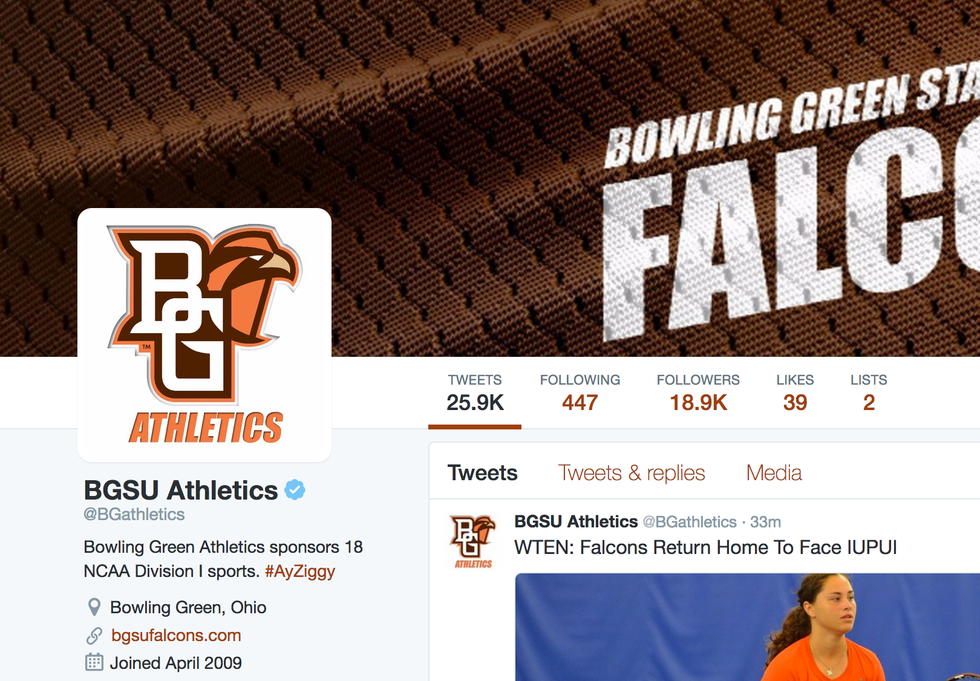View the Following list (447)
Image resolution: width=980 pixels, height=681 pixels.
point(580,392)
